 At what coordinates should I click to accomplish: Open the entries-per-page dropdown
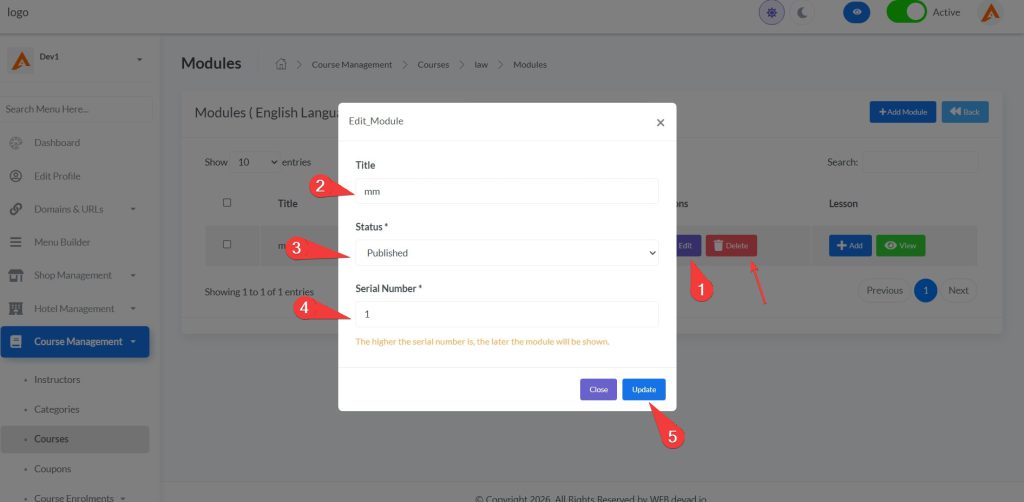pyautogui.click(x=257, y=162)
